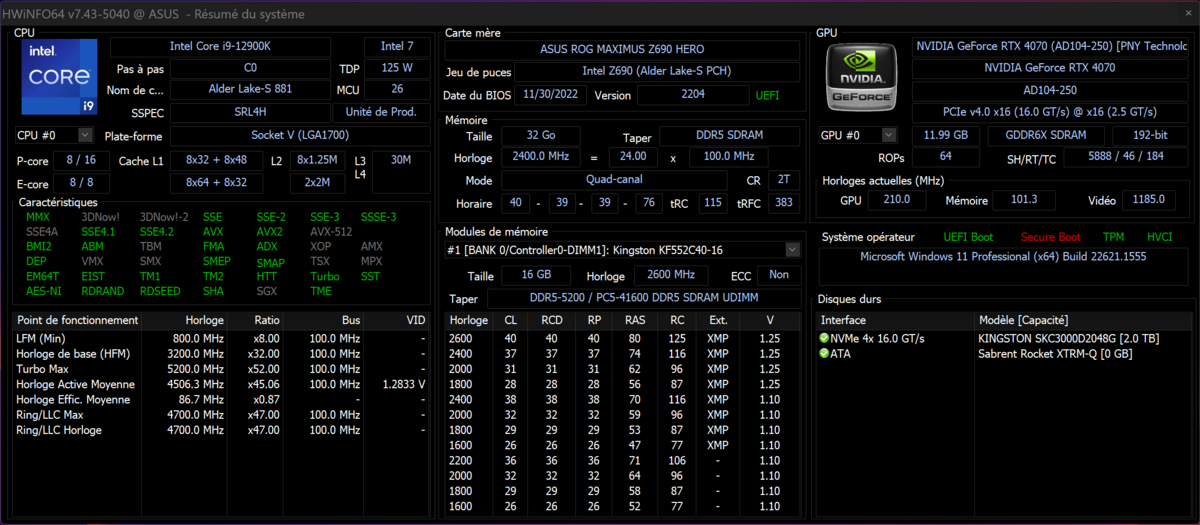
Task: Click the 1.2833 V VID value
Action: coord(404,384)
